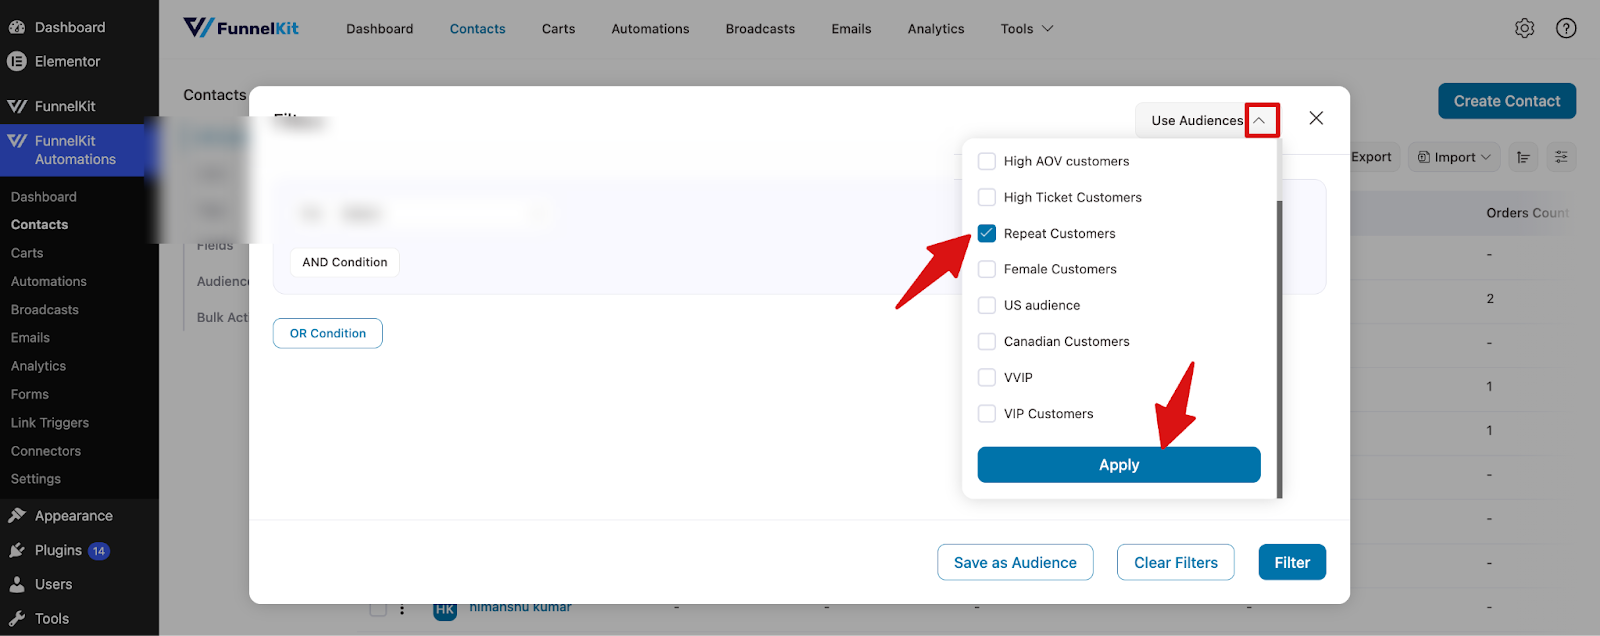
Task: Click the WordPress Dashboard sidebar icon
Action: [17, 27]
